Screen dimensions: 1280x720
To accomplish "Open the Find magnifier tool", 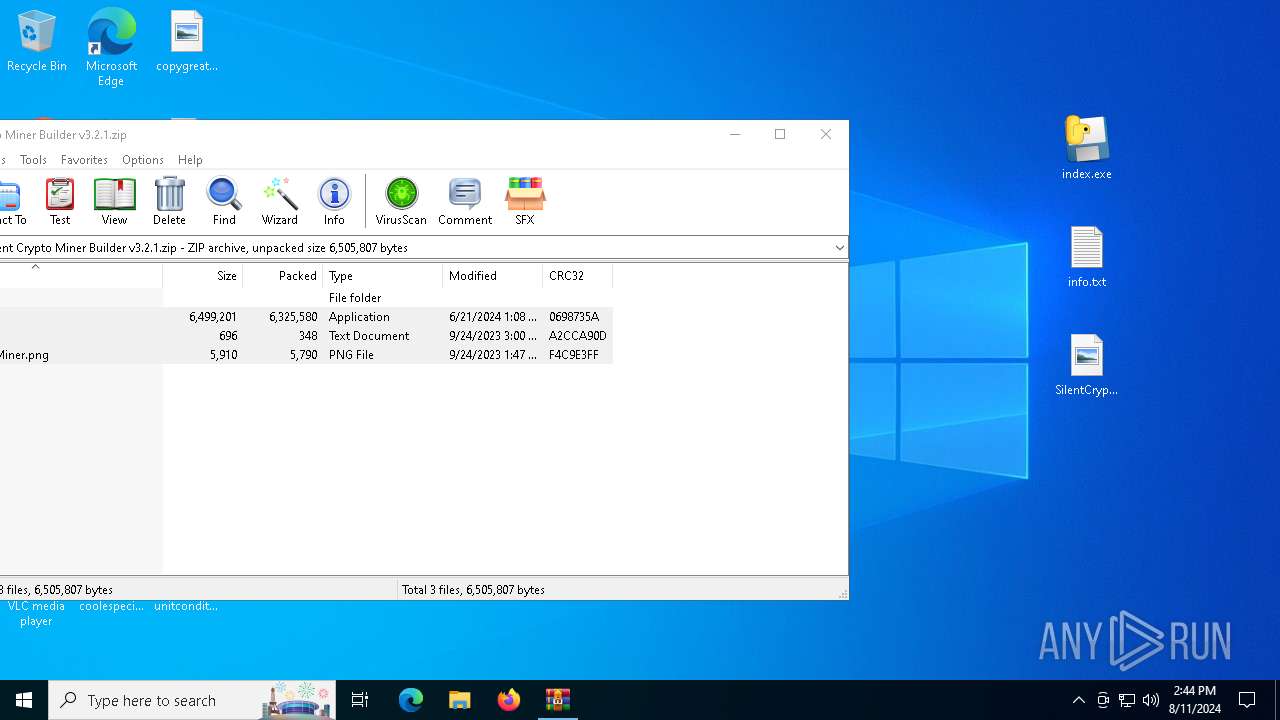I will point(224,201).
